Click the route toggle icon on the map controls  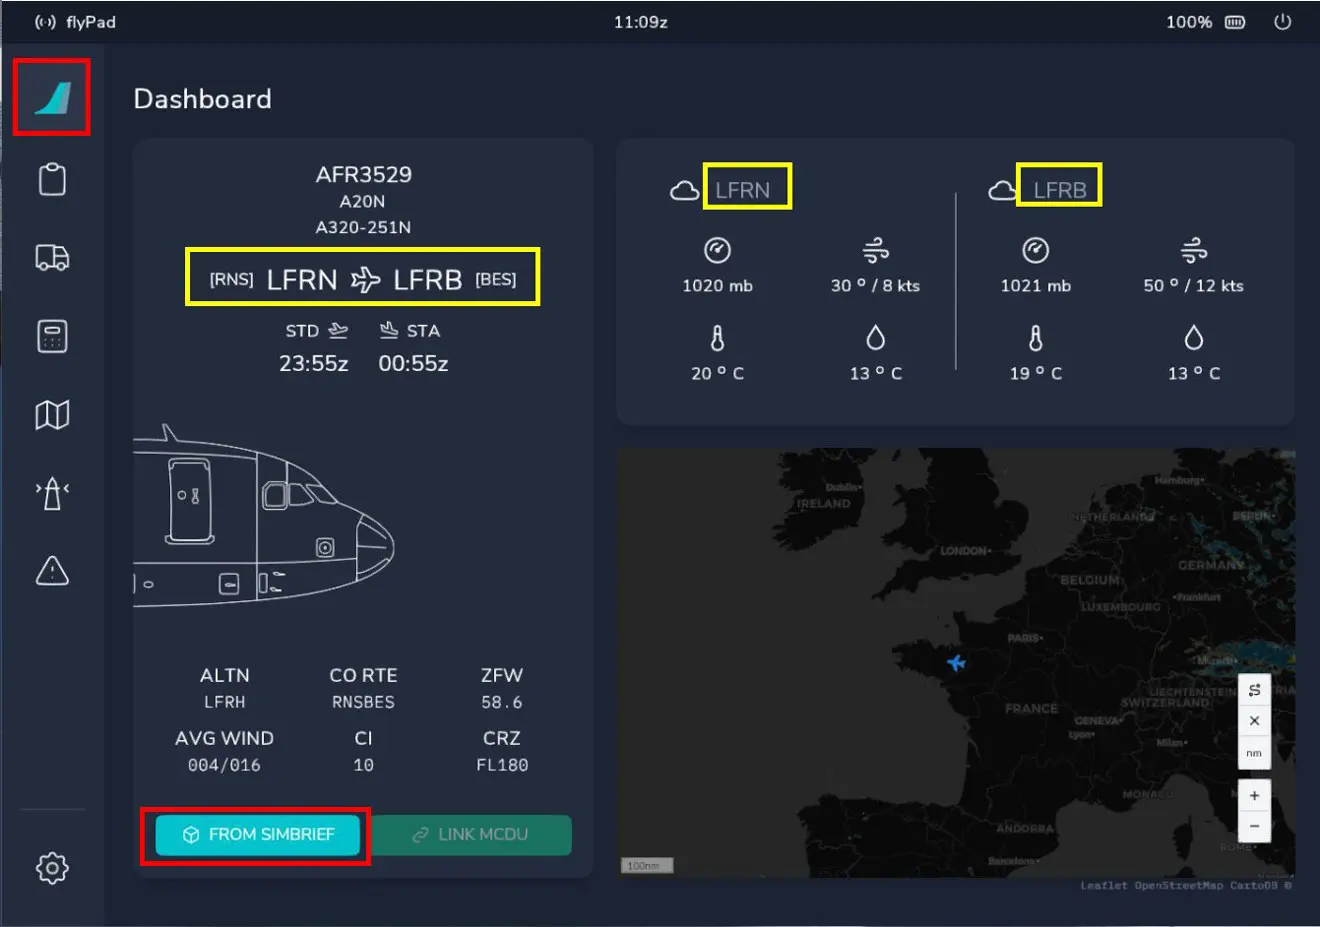pos(1254,690)
